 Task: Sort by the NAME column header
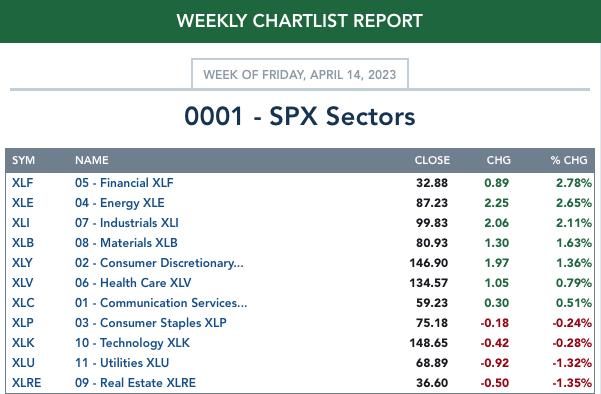pyautogui.click(x=92, y=160)
